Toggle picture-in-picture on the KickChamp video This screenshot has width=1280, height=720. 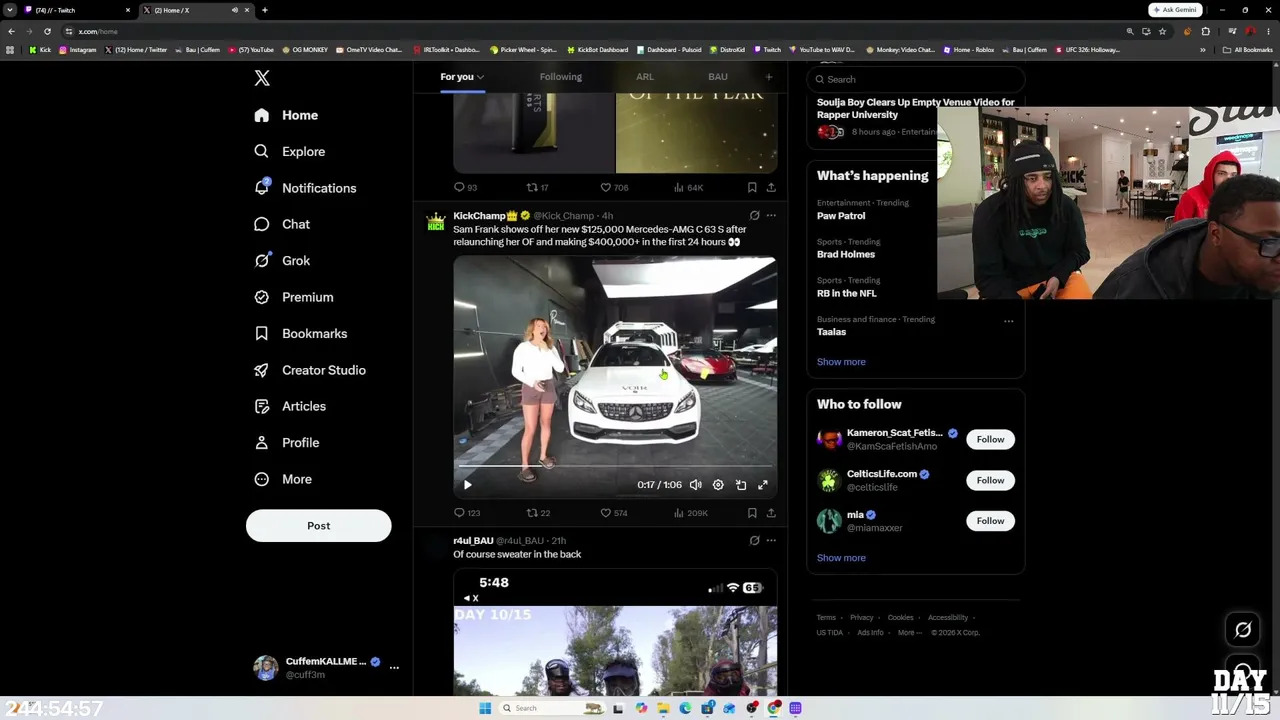click(741, 485)
